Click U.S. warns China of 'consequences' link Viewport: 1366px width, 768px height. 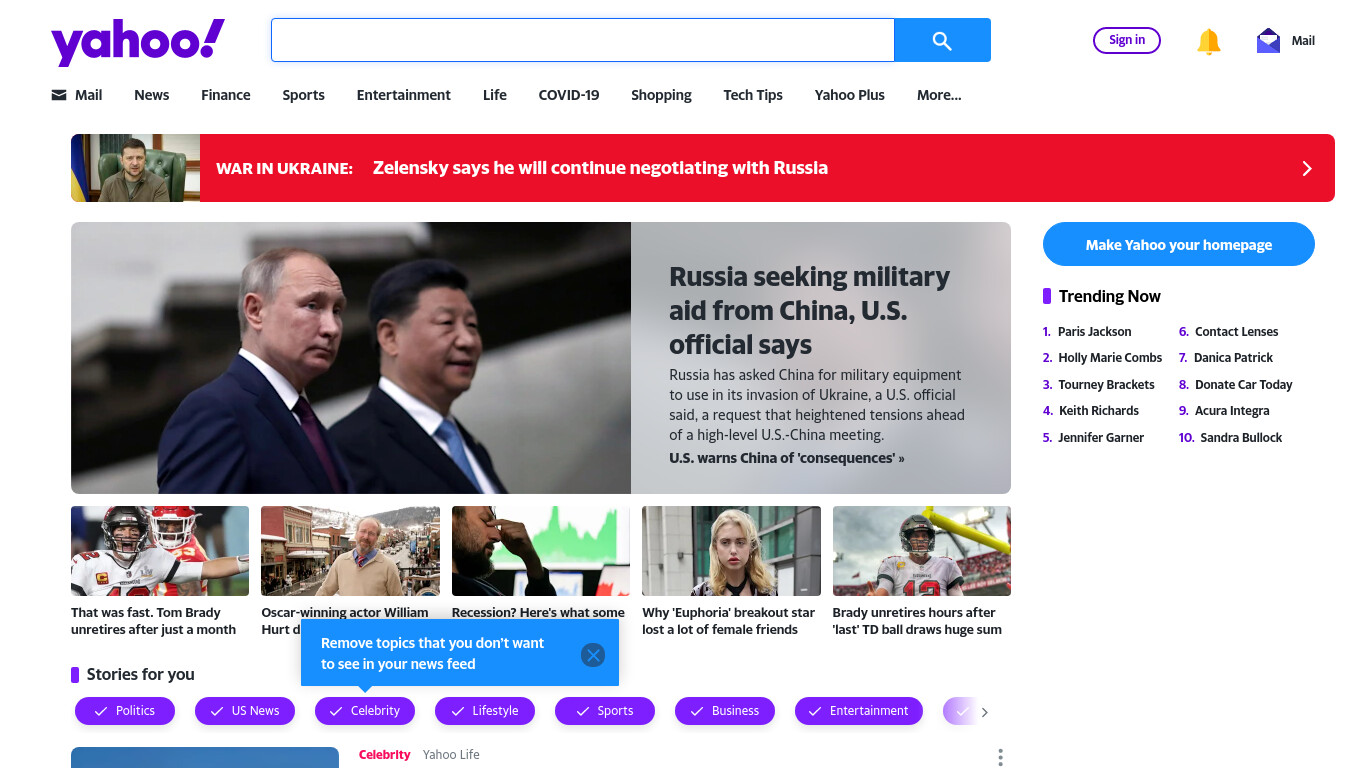(787, 458)
